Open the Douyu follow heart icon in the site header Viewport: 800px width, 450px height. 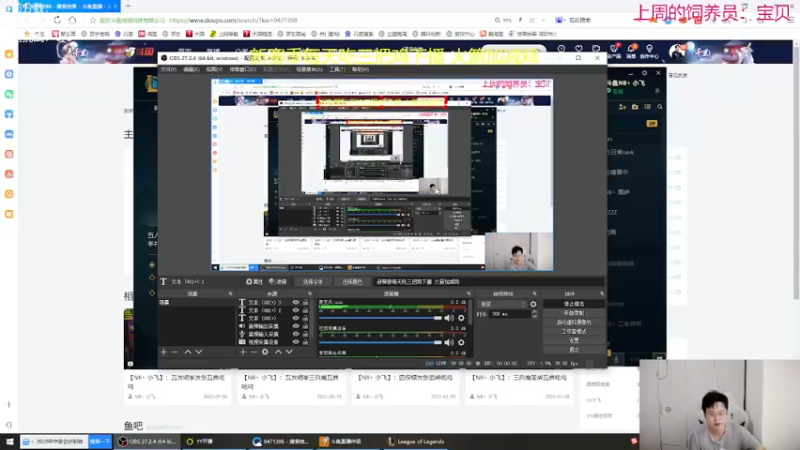click(x=579, y=49)
